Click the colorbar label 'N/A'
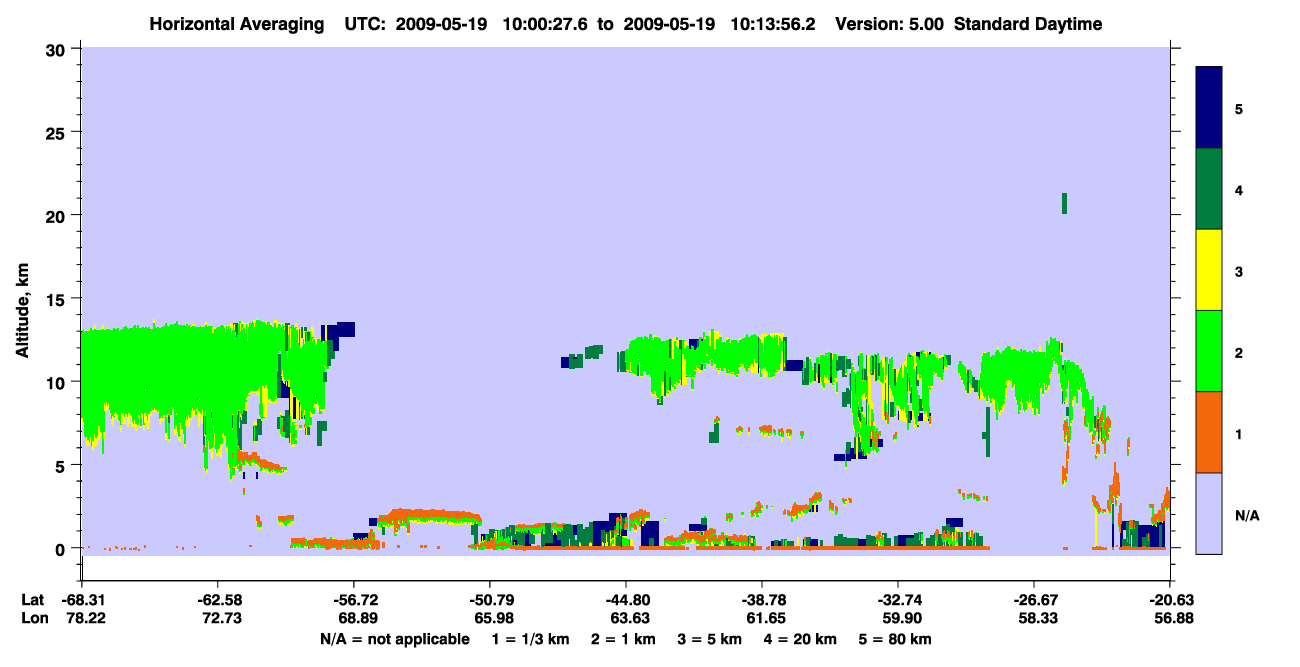 point(1246,515)
